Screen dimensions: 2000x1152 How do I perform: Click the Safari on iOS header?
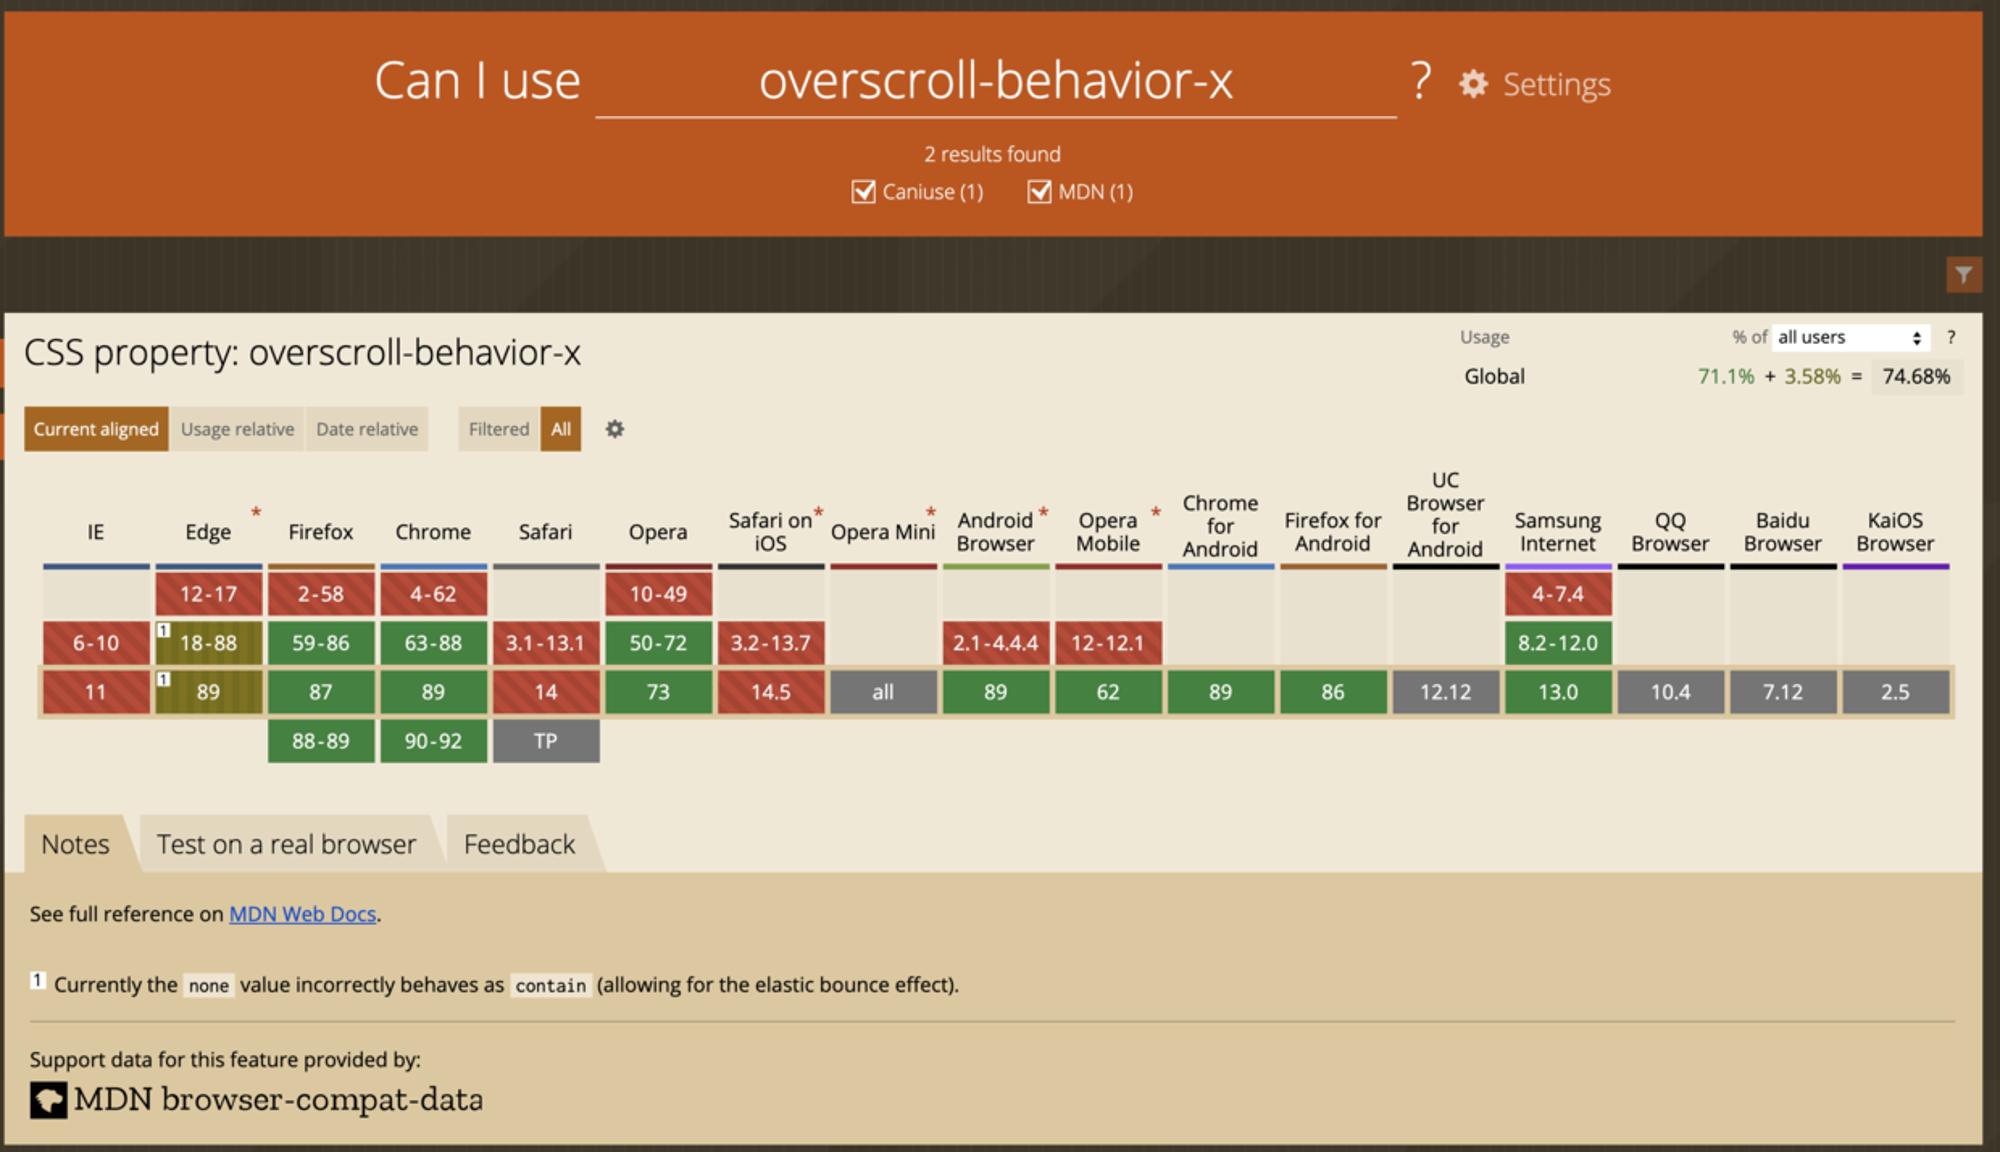[770, 532]
